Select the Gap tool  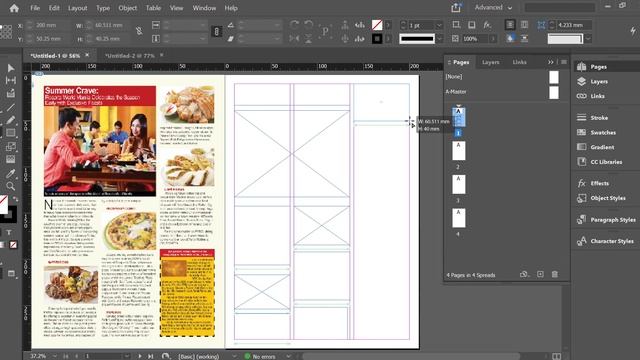click(x=11, y=81)
